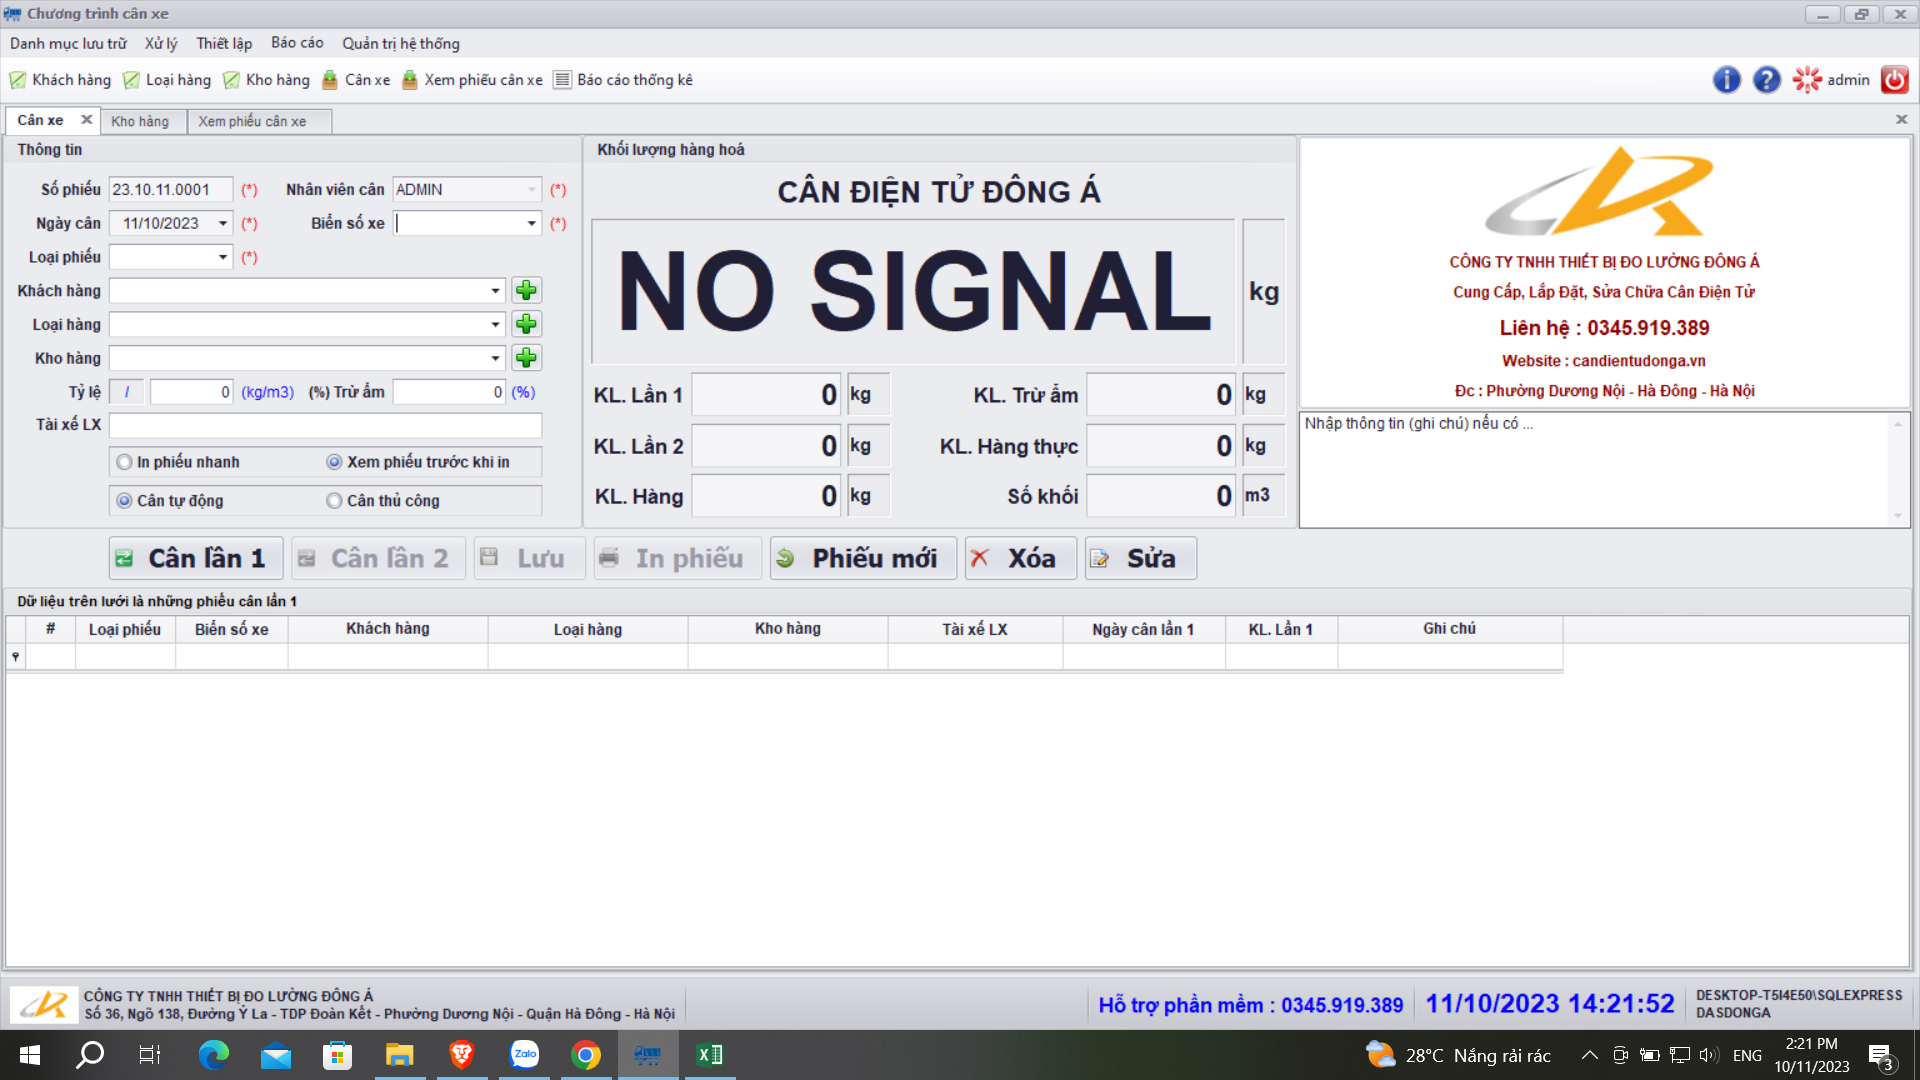Open the Báo cáo menu
The width and height of the screenshot is (1920, 1080).
coord(297,43)
